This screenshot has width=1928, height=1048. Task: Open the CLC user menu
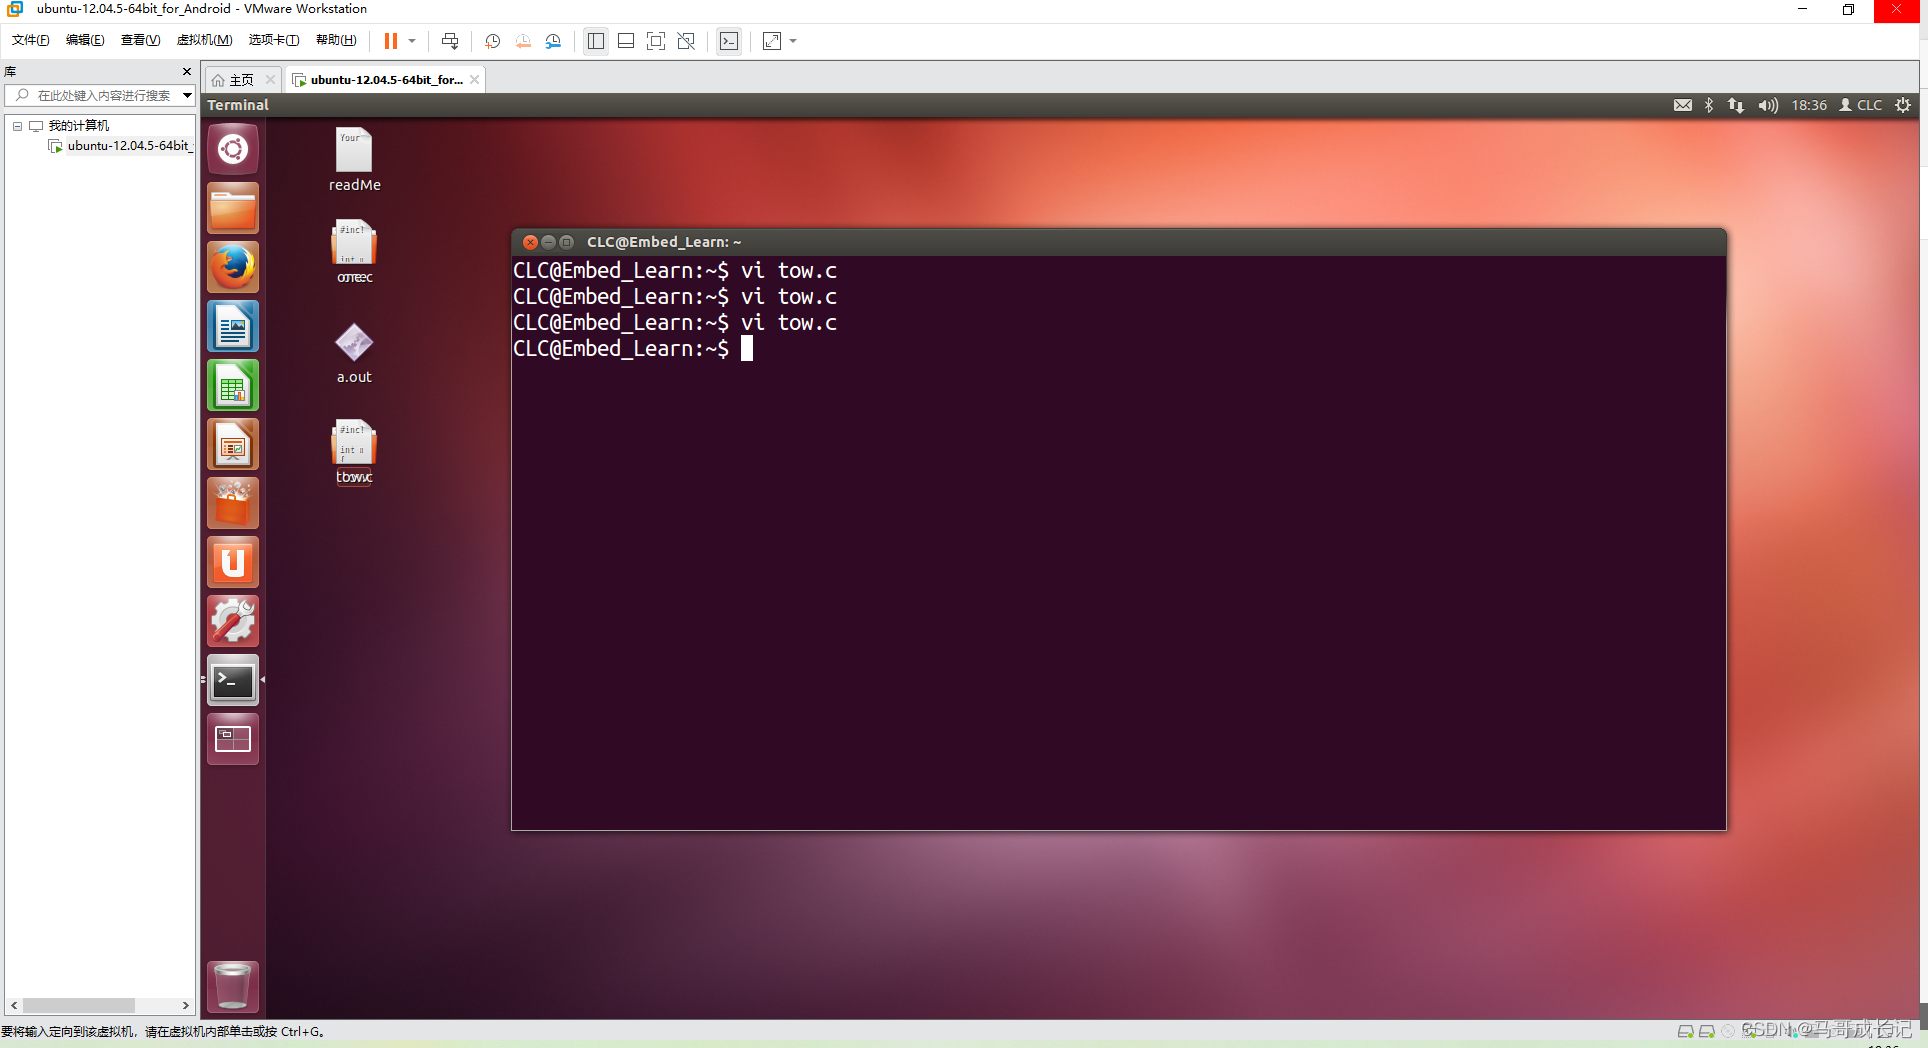click(x=1861, y=105)
